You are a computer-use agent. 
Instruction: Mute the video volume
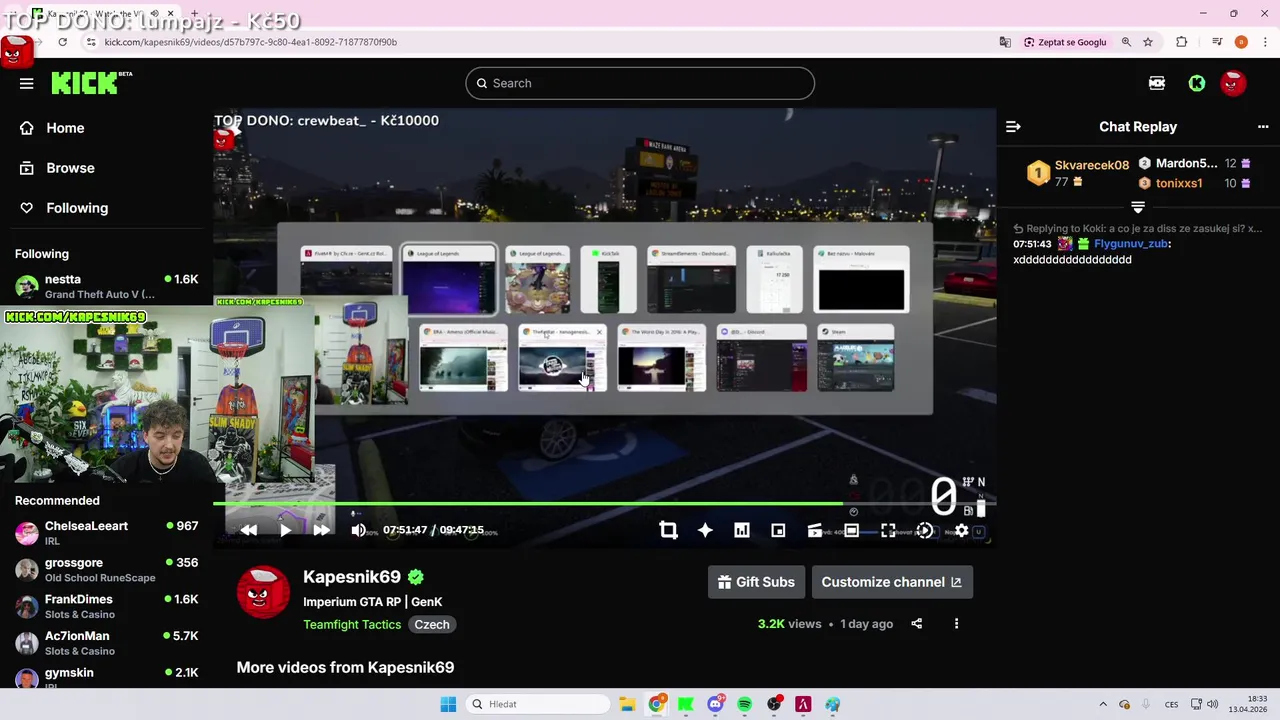pyautogui.click(x=358, y=530)
